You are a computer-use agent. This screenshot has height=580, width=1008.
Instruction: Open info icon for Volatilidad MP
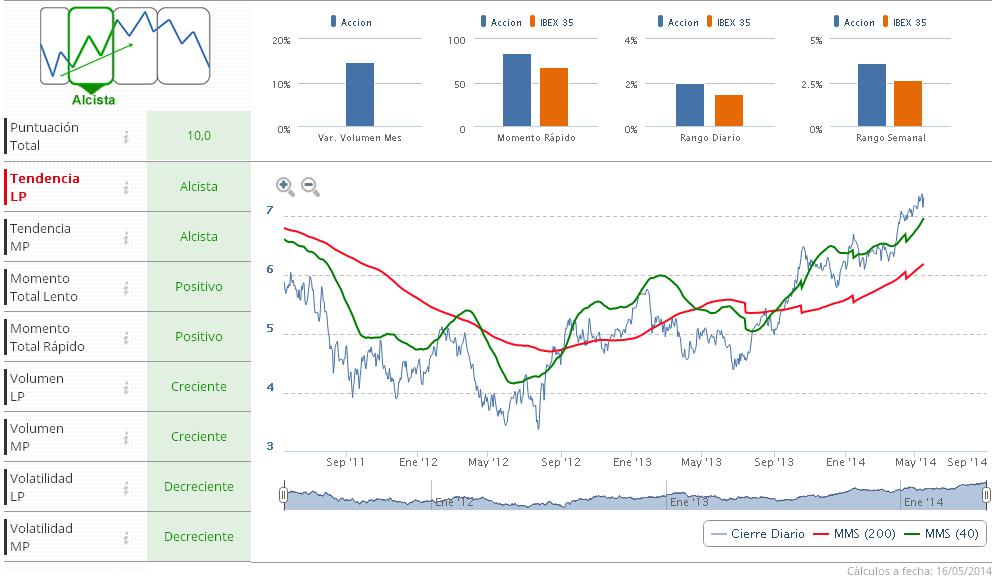coord(126,538)
